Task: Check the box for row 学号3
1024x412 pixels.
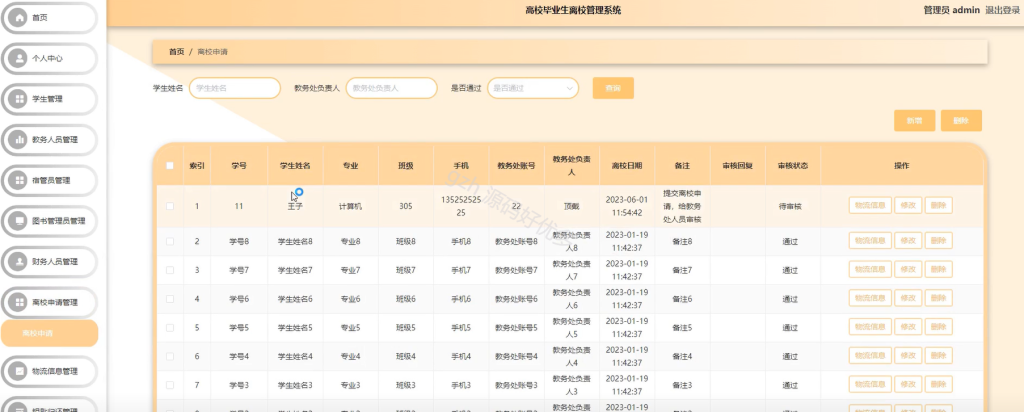Action: 170,385
